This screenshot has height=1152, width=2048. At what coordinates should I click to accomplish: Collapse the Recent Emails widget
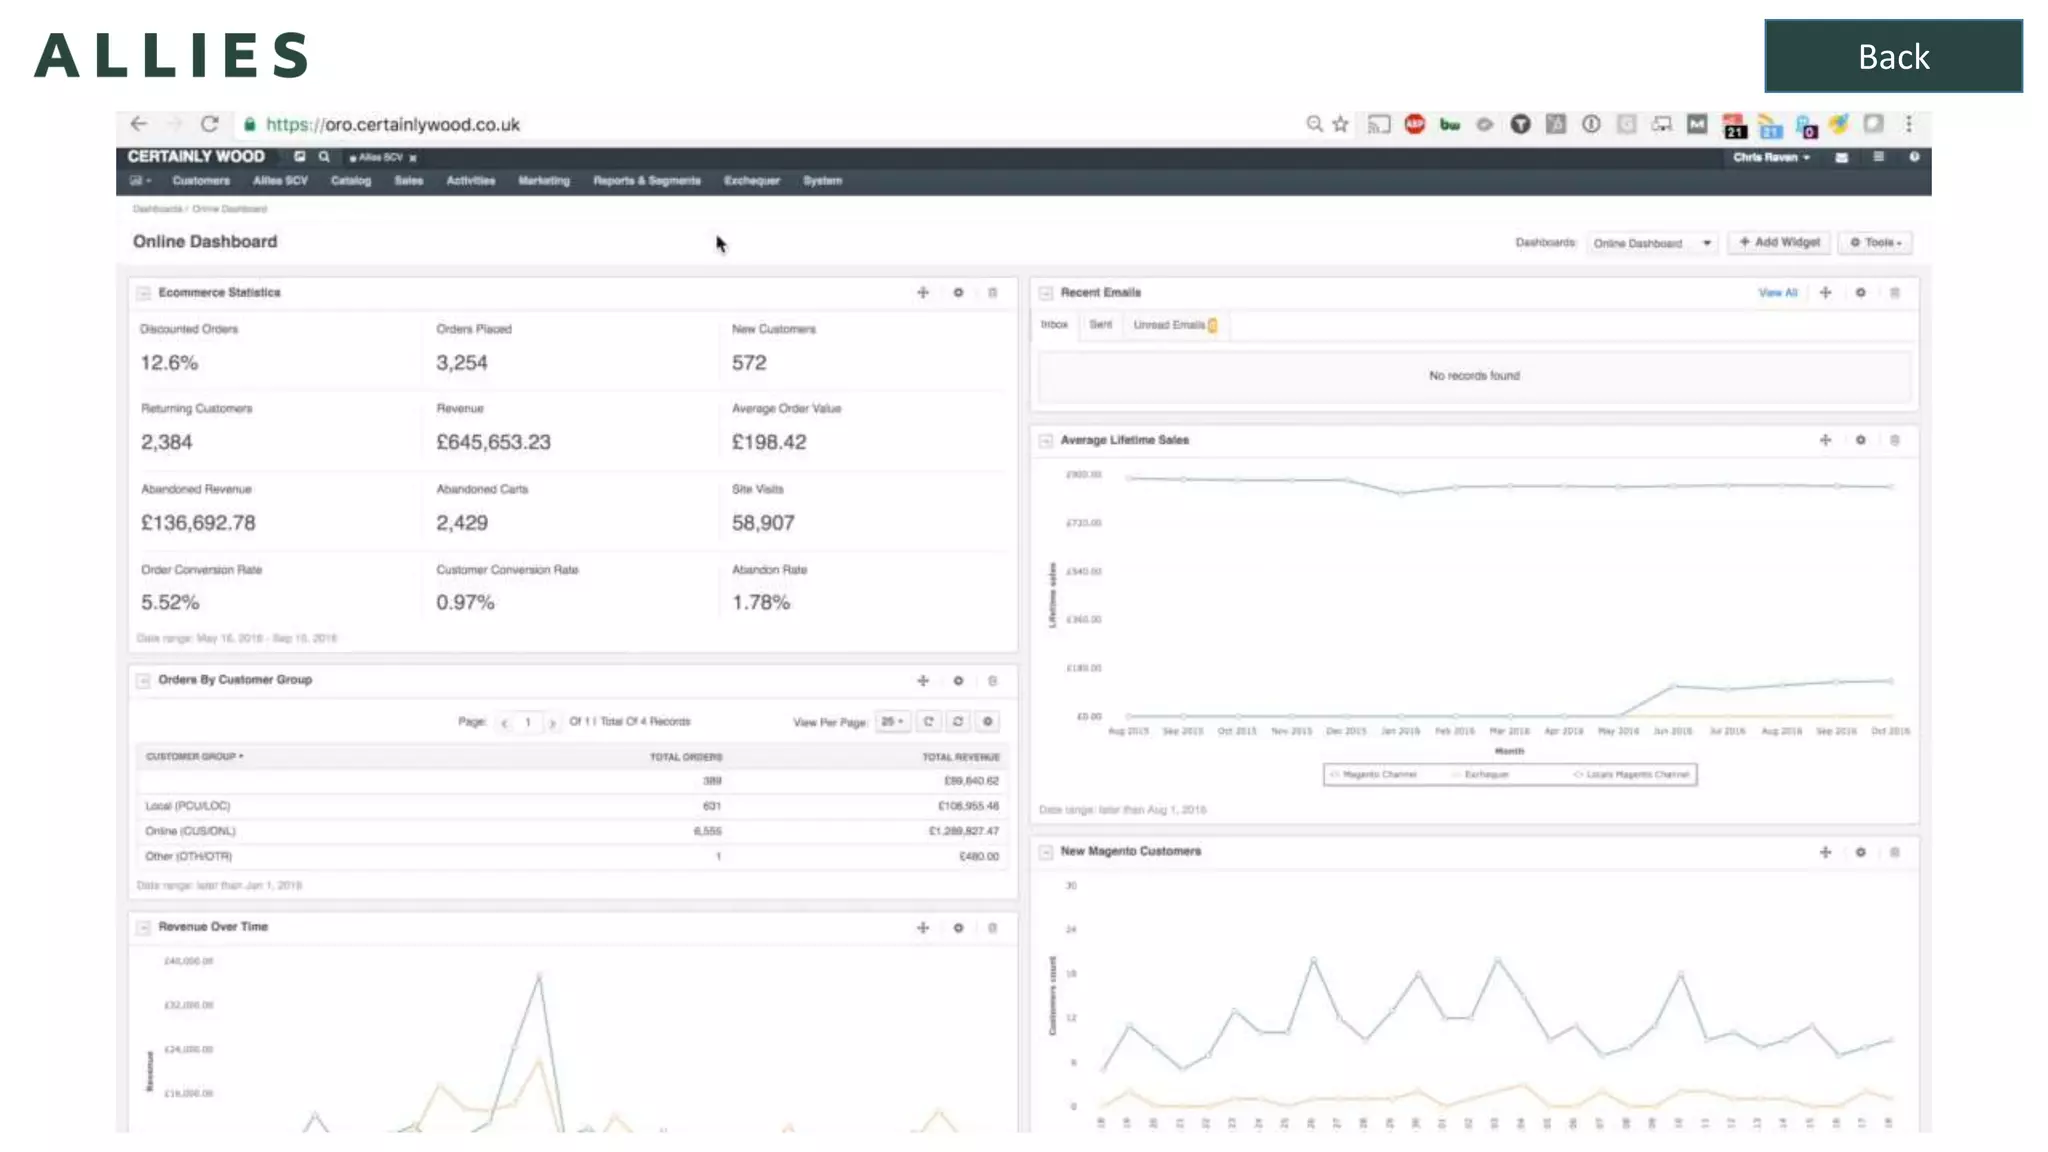[x=1046, y=293]
